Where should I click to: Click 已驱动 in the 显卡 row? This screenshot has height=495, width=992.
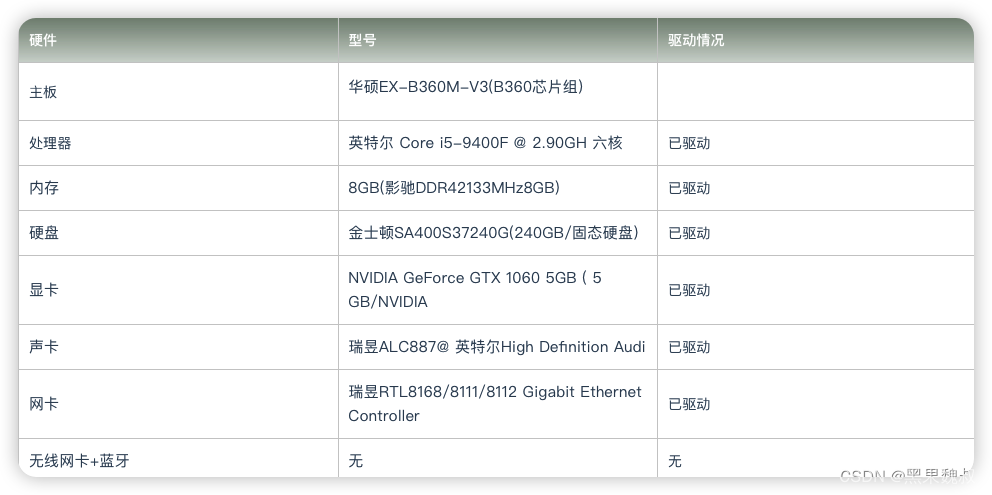click(x=689, y=290)
